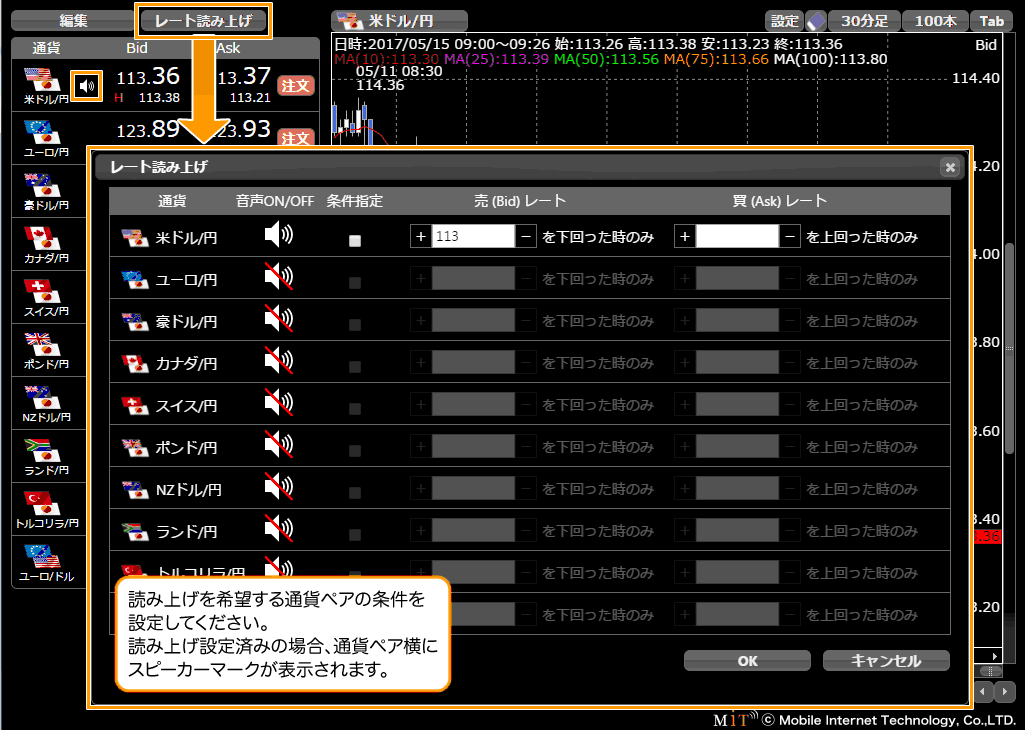Click the speaker icon next to 米ドル/円 in rate list
1025x730 pixels.
[89, 86]
